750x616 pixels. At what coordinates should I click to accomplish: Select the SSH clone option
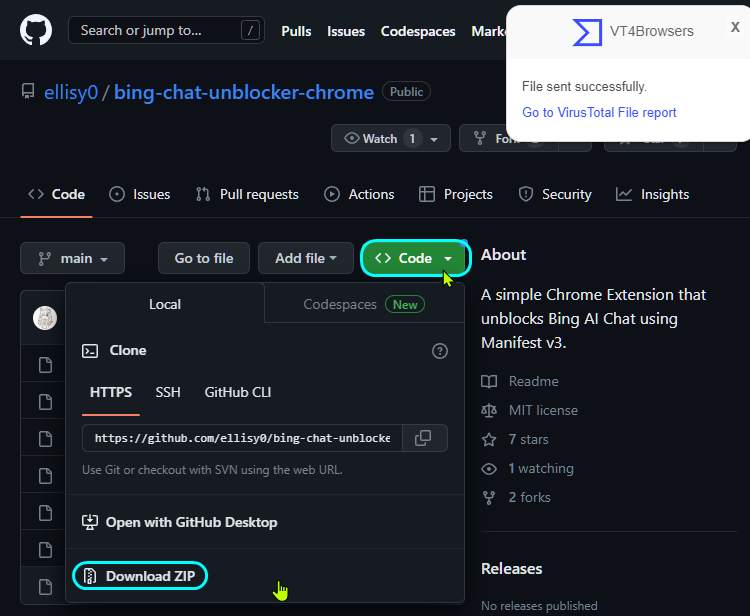[168, 392]
